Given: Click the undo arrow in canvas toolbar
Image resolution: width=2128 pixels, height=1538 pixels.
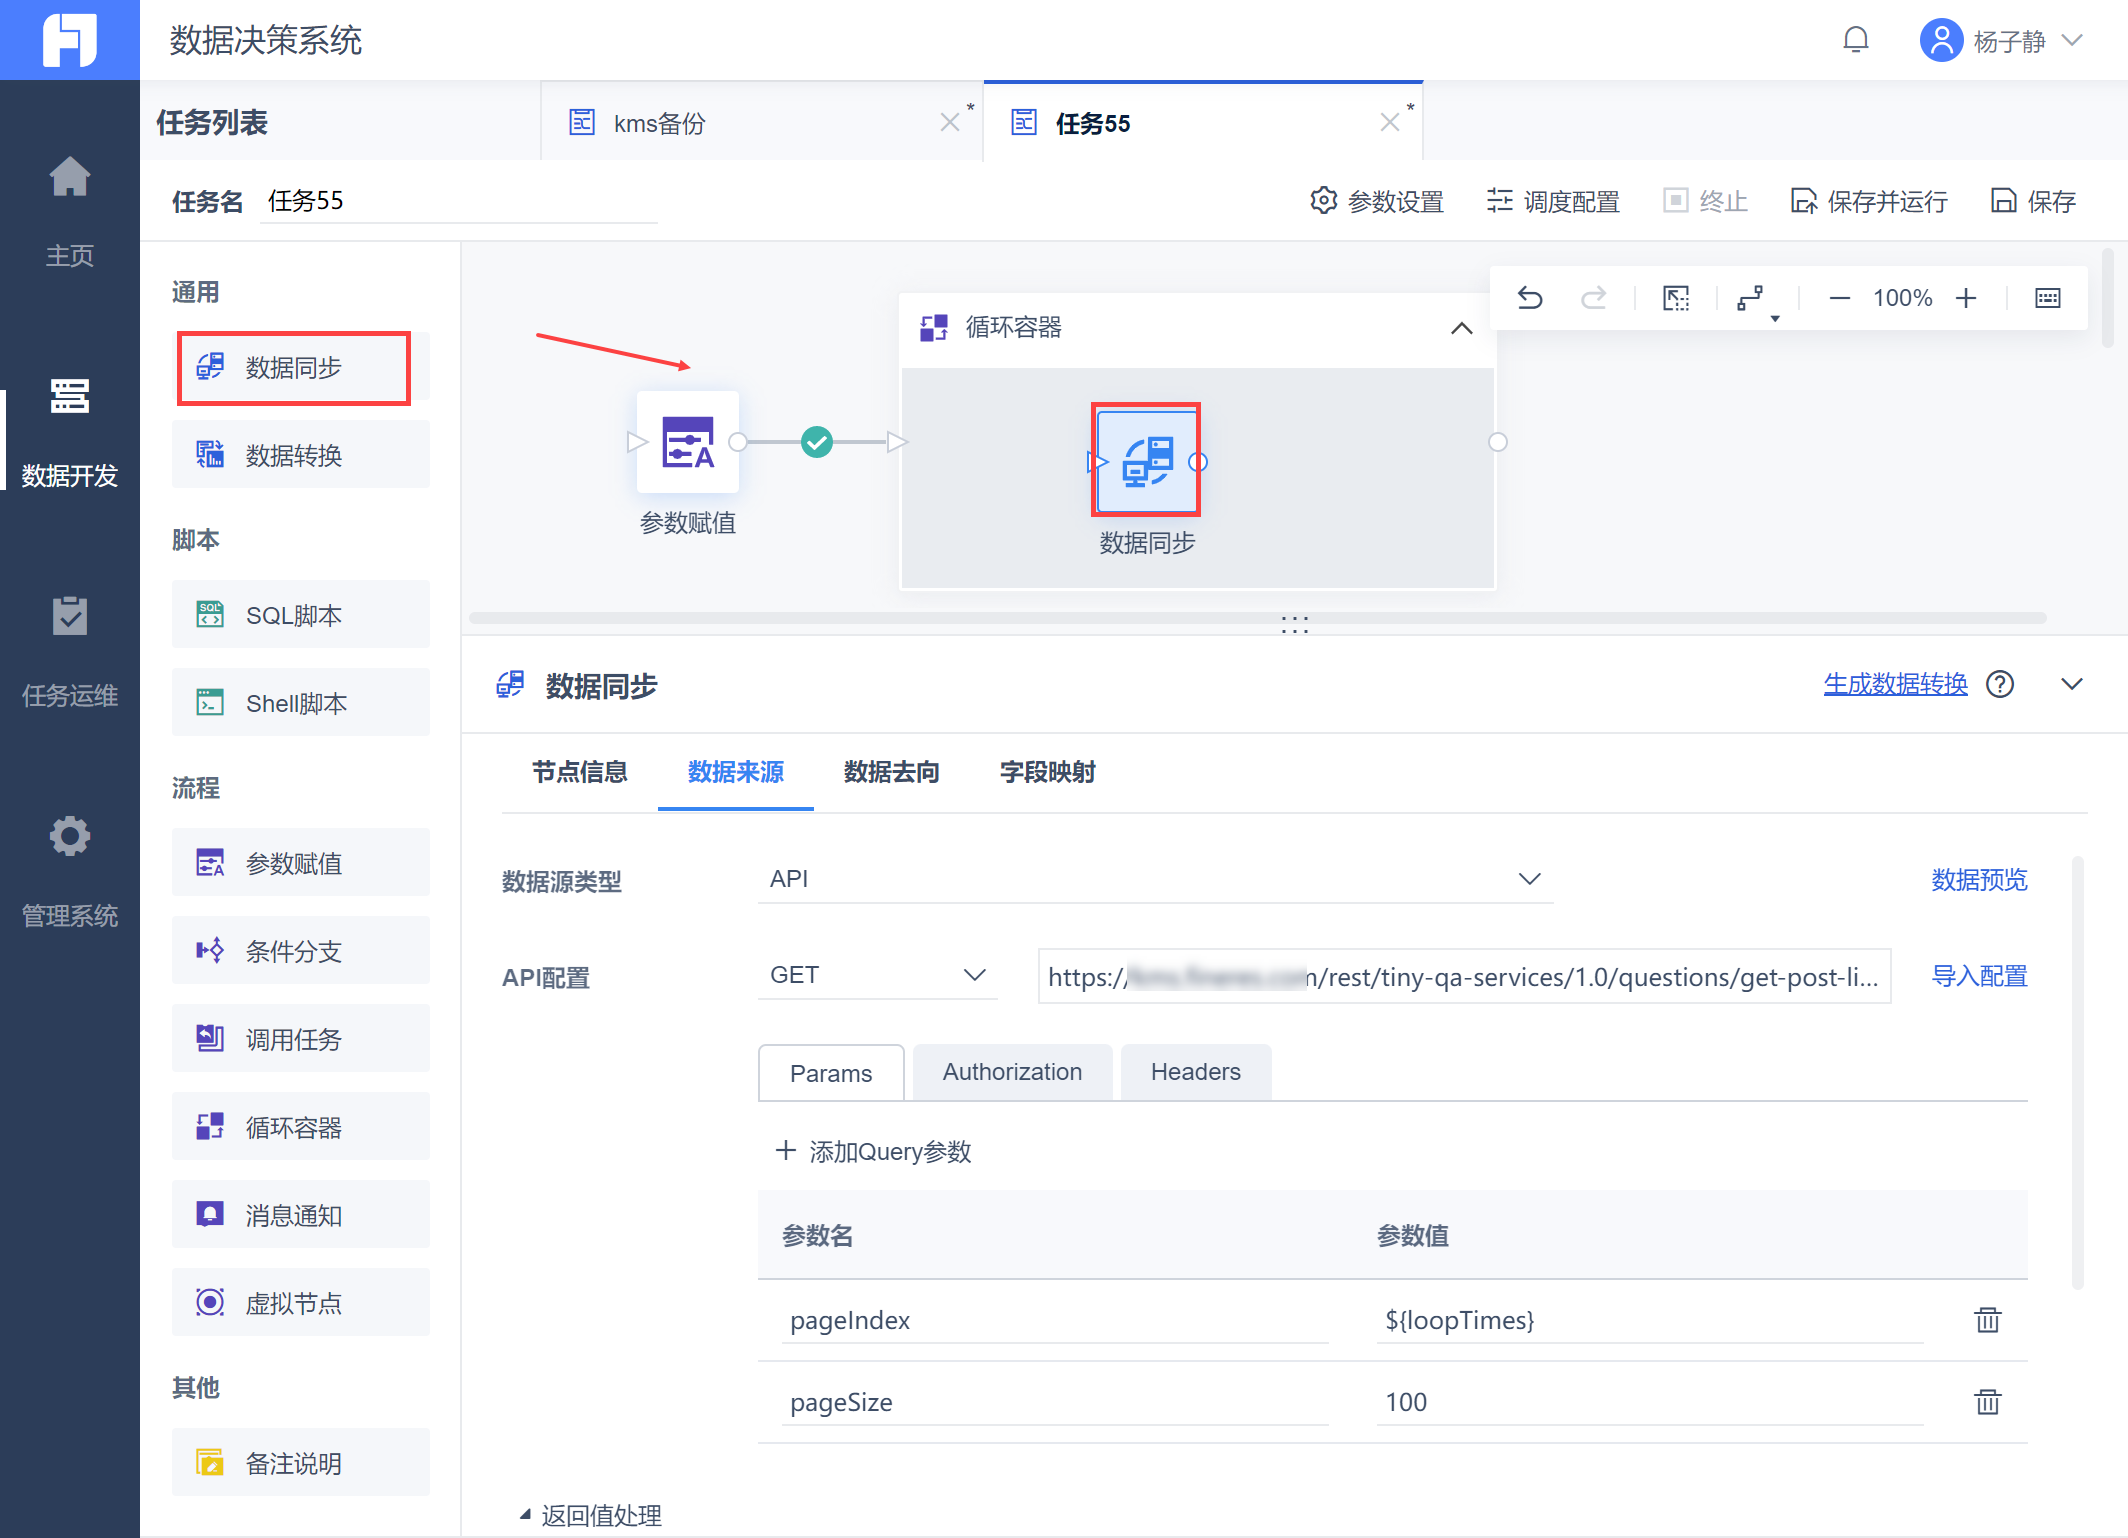Looking at the screenshot, I should click(1529, 298).
